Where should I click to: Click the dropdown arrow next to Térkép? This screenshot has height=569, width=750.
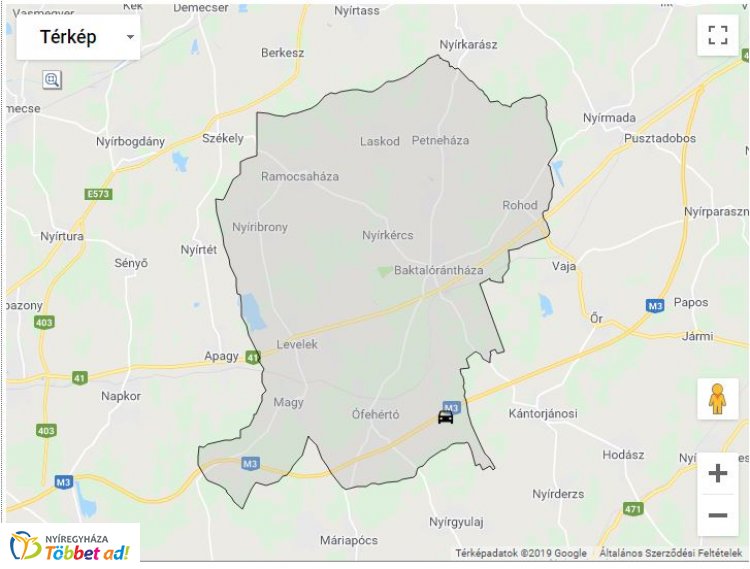tap(130, 37)
